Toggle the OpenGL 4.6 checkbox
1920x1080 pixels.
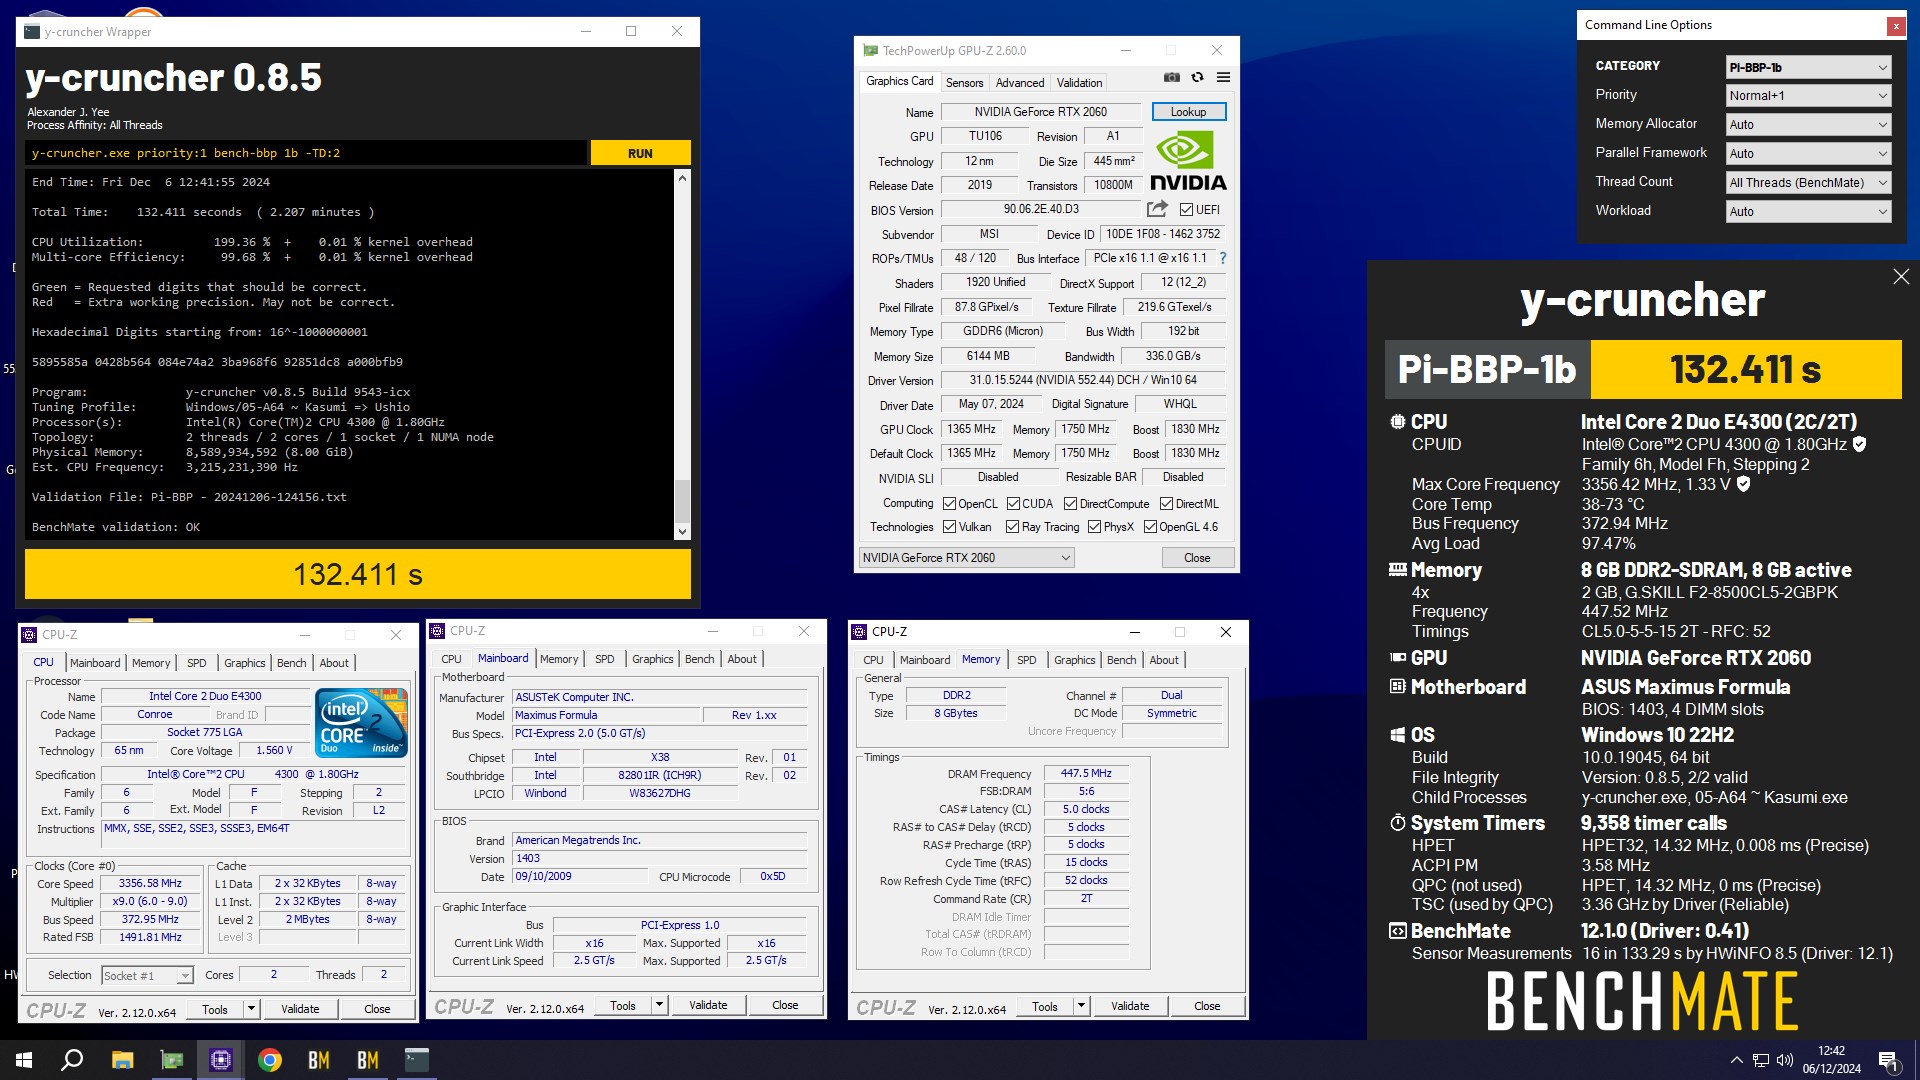(1151, 527)
